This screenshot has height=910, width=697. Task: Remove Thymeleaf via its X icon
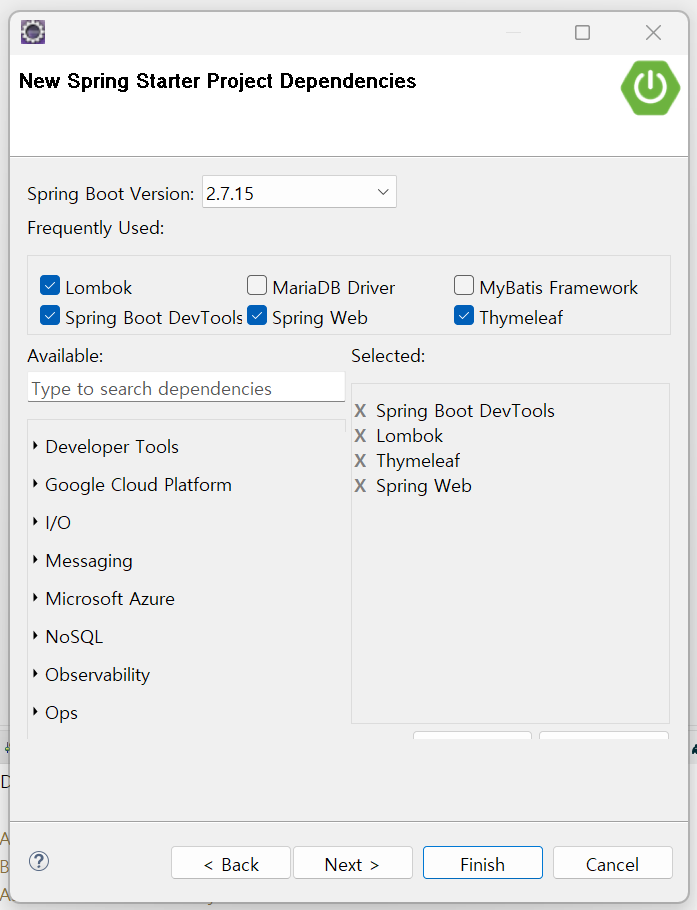360,461
